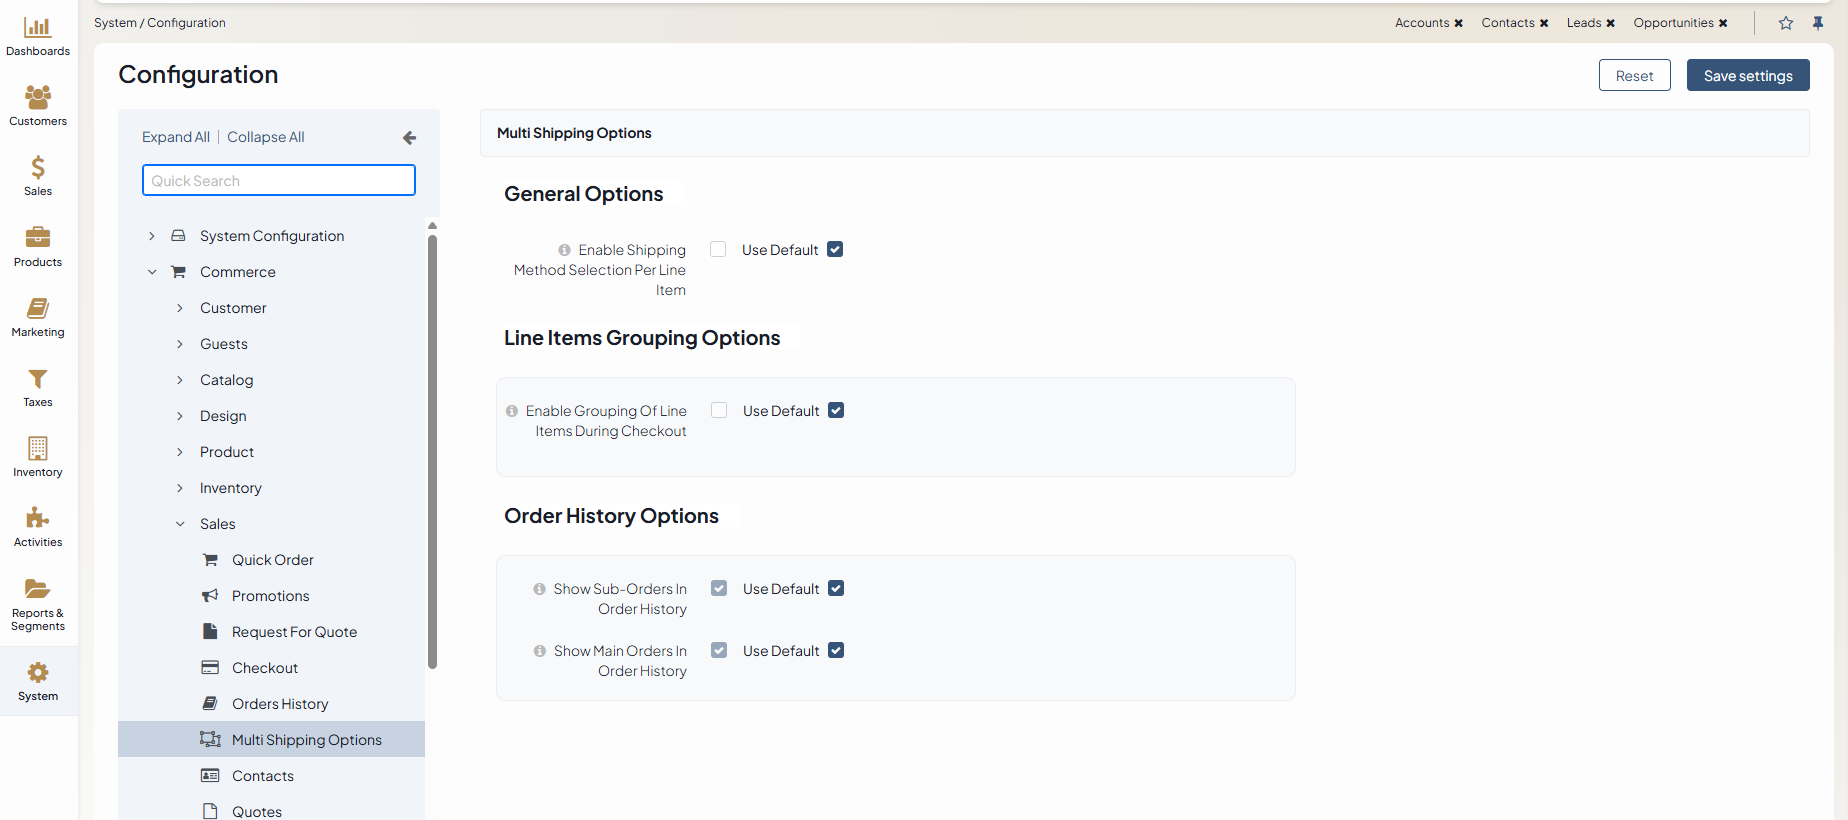Toggle Use Default for Show Sub-Orders

click(x=836, y=589)
